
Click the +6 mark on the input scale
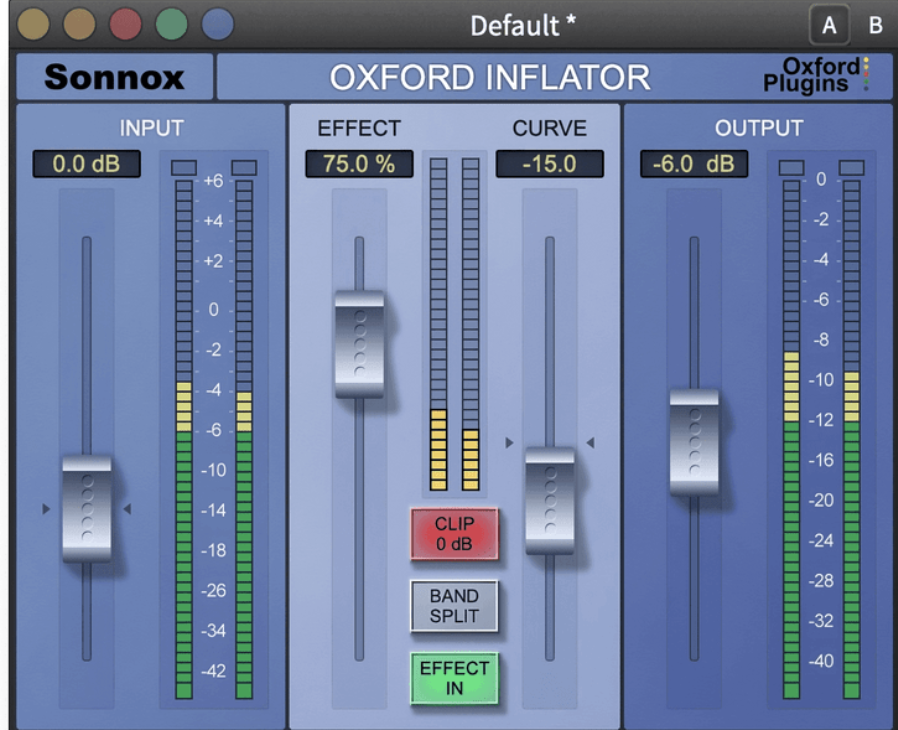(213, 181)
